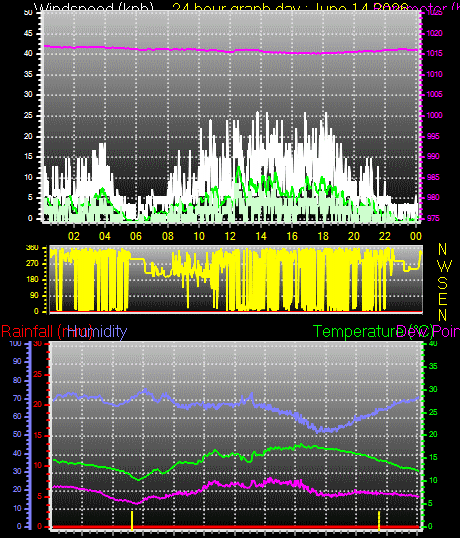Select the 90 wind direction label
The image size is (460, 538).
click(x=34, y=295)
